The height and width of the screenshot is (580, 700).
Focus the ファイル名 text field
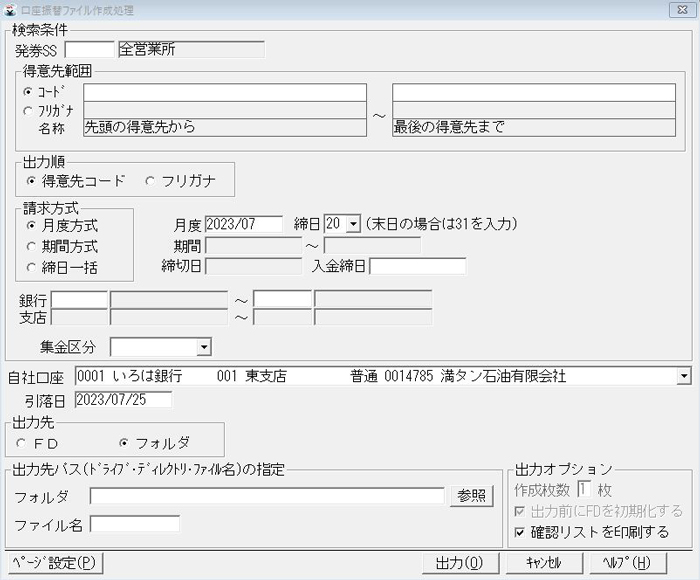pos(135,524)
